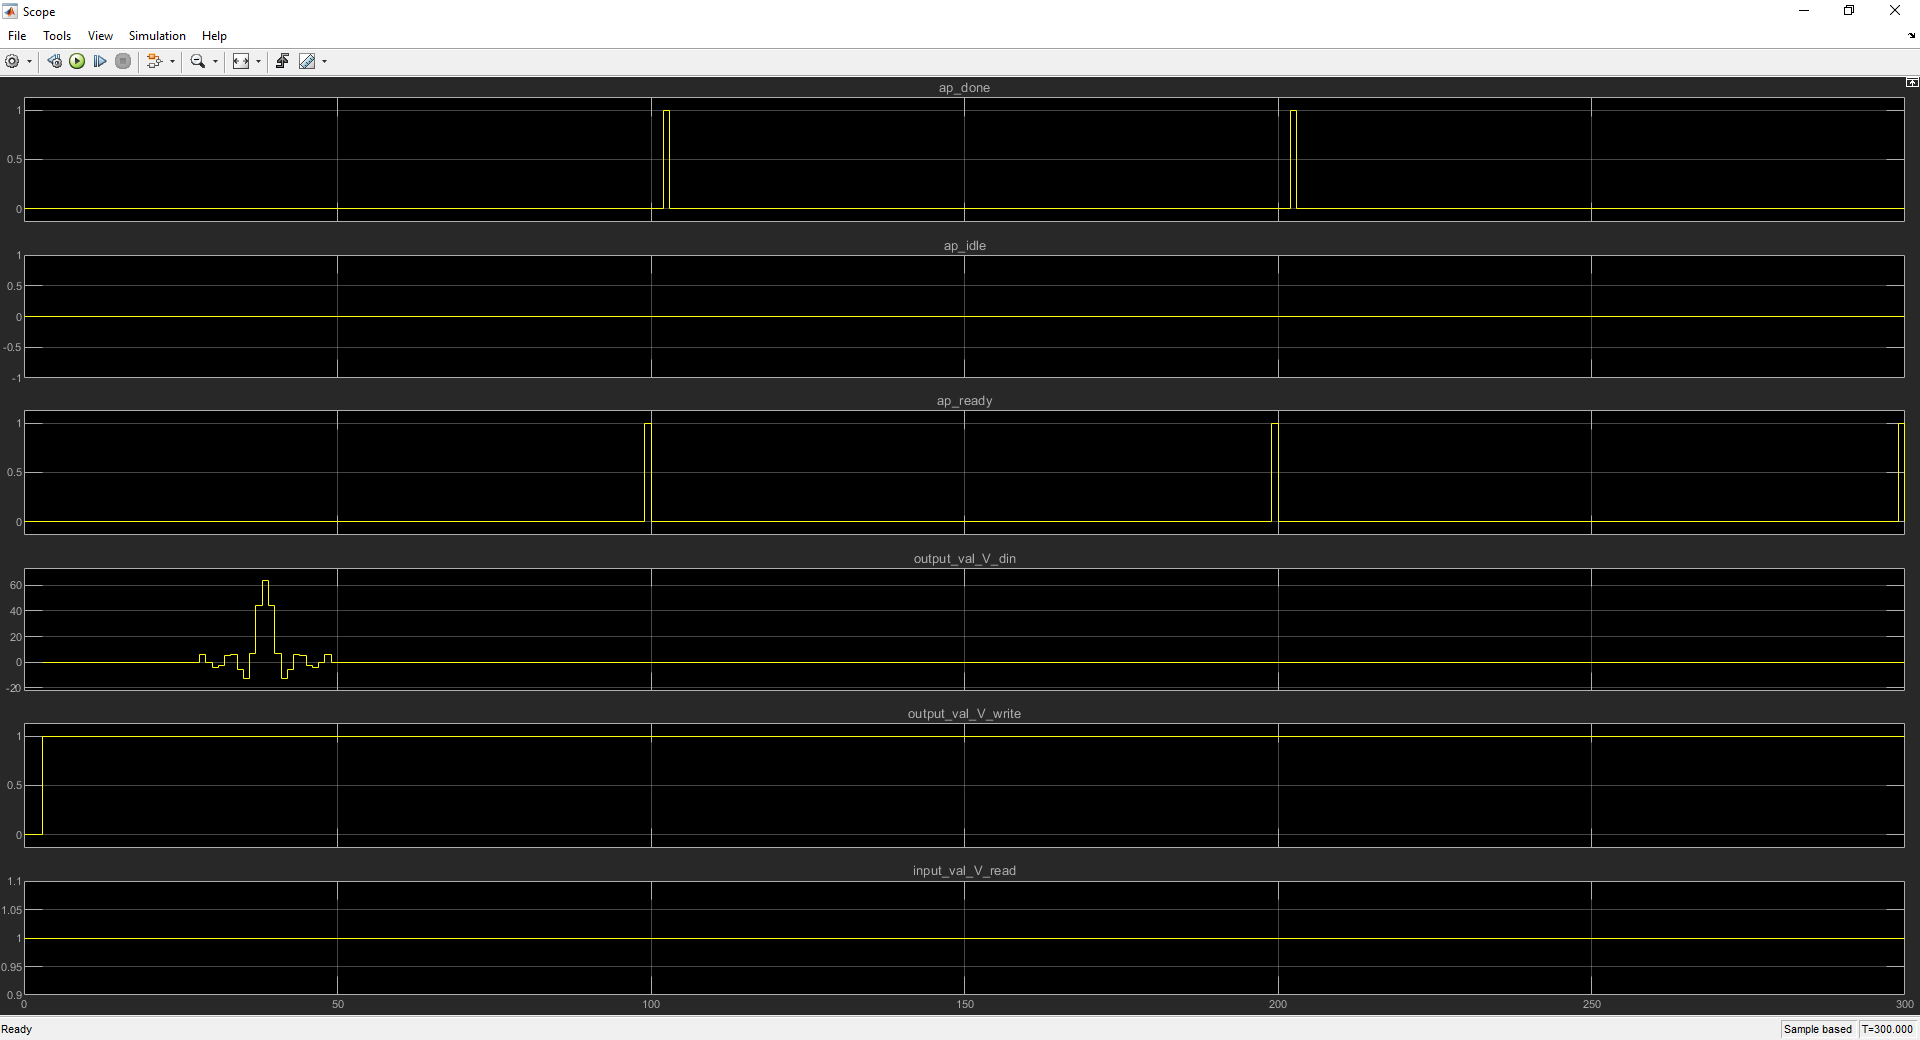Stop the simulation with the grey stop button

tap(123, 61)
